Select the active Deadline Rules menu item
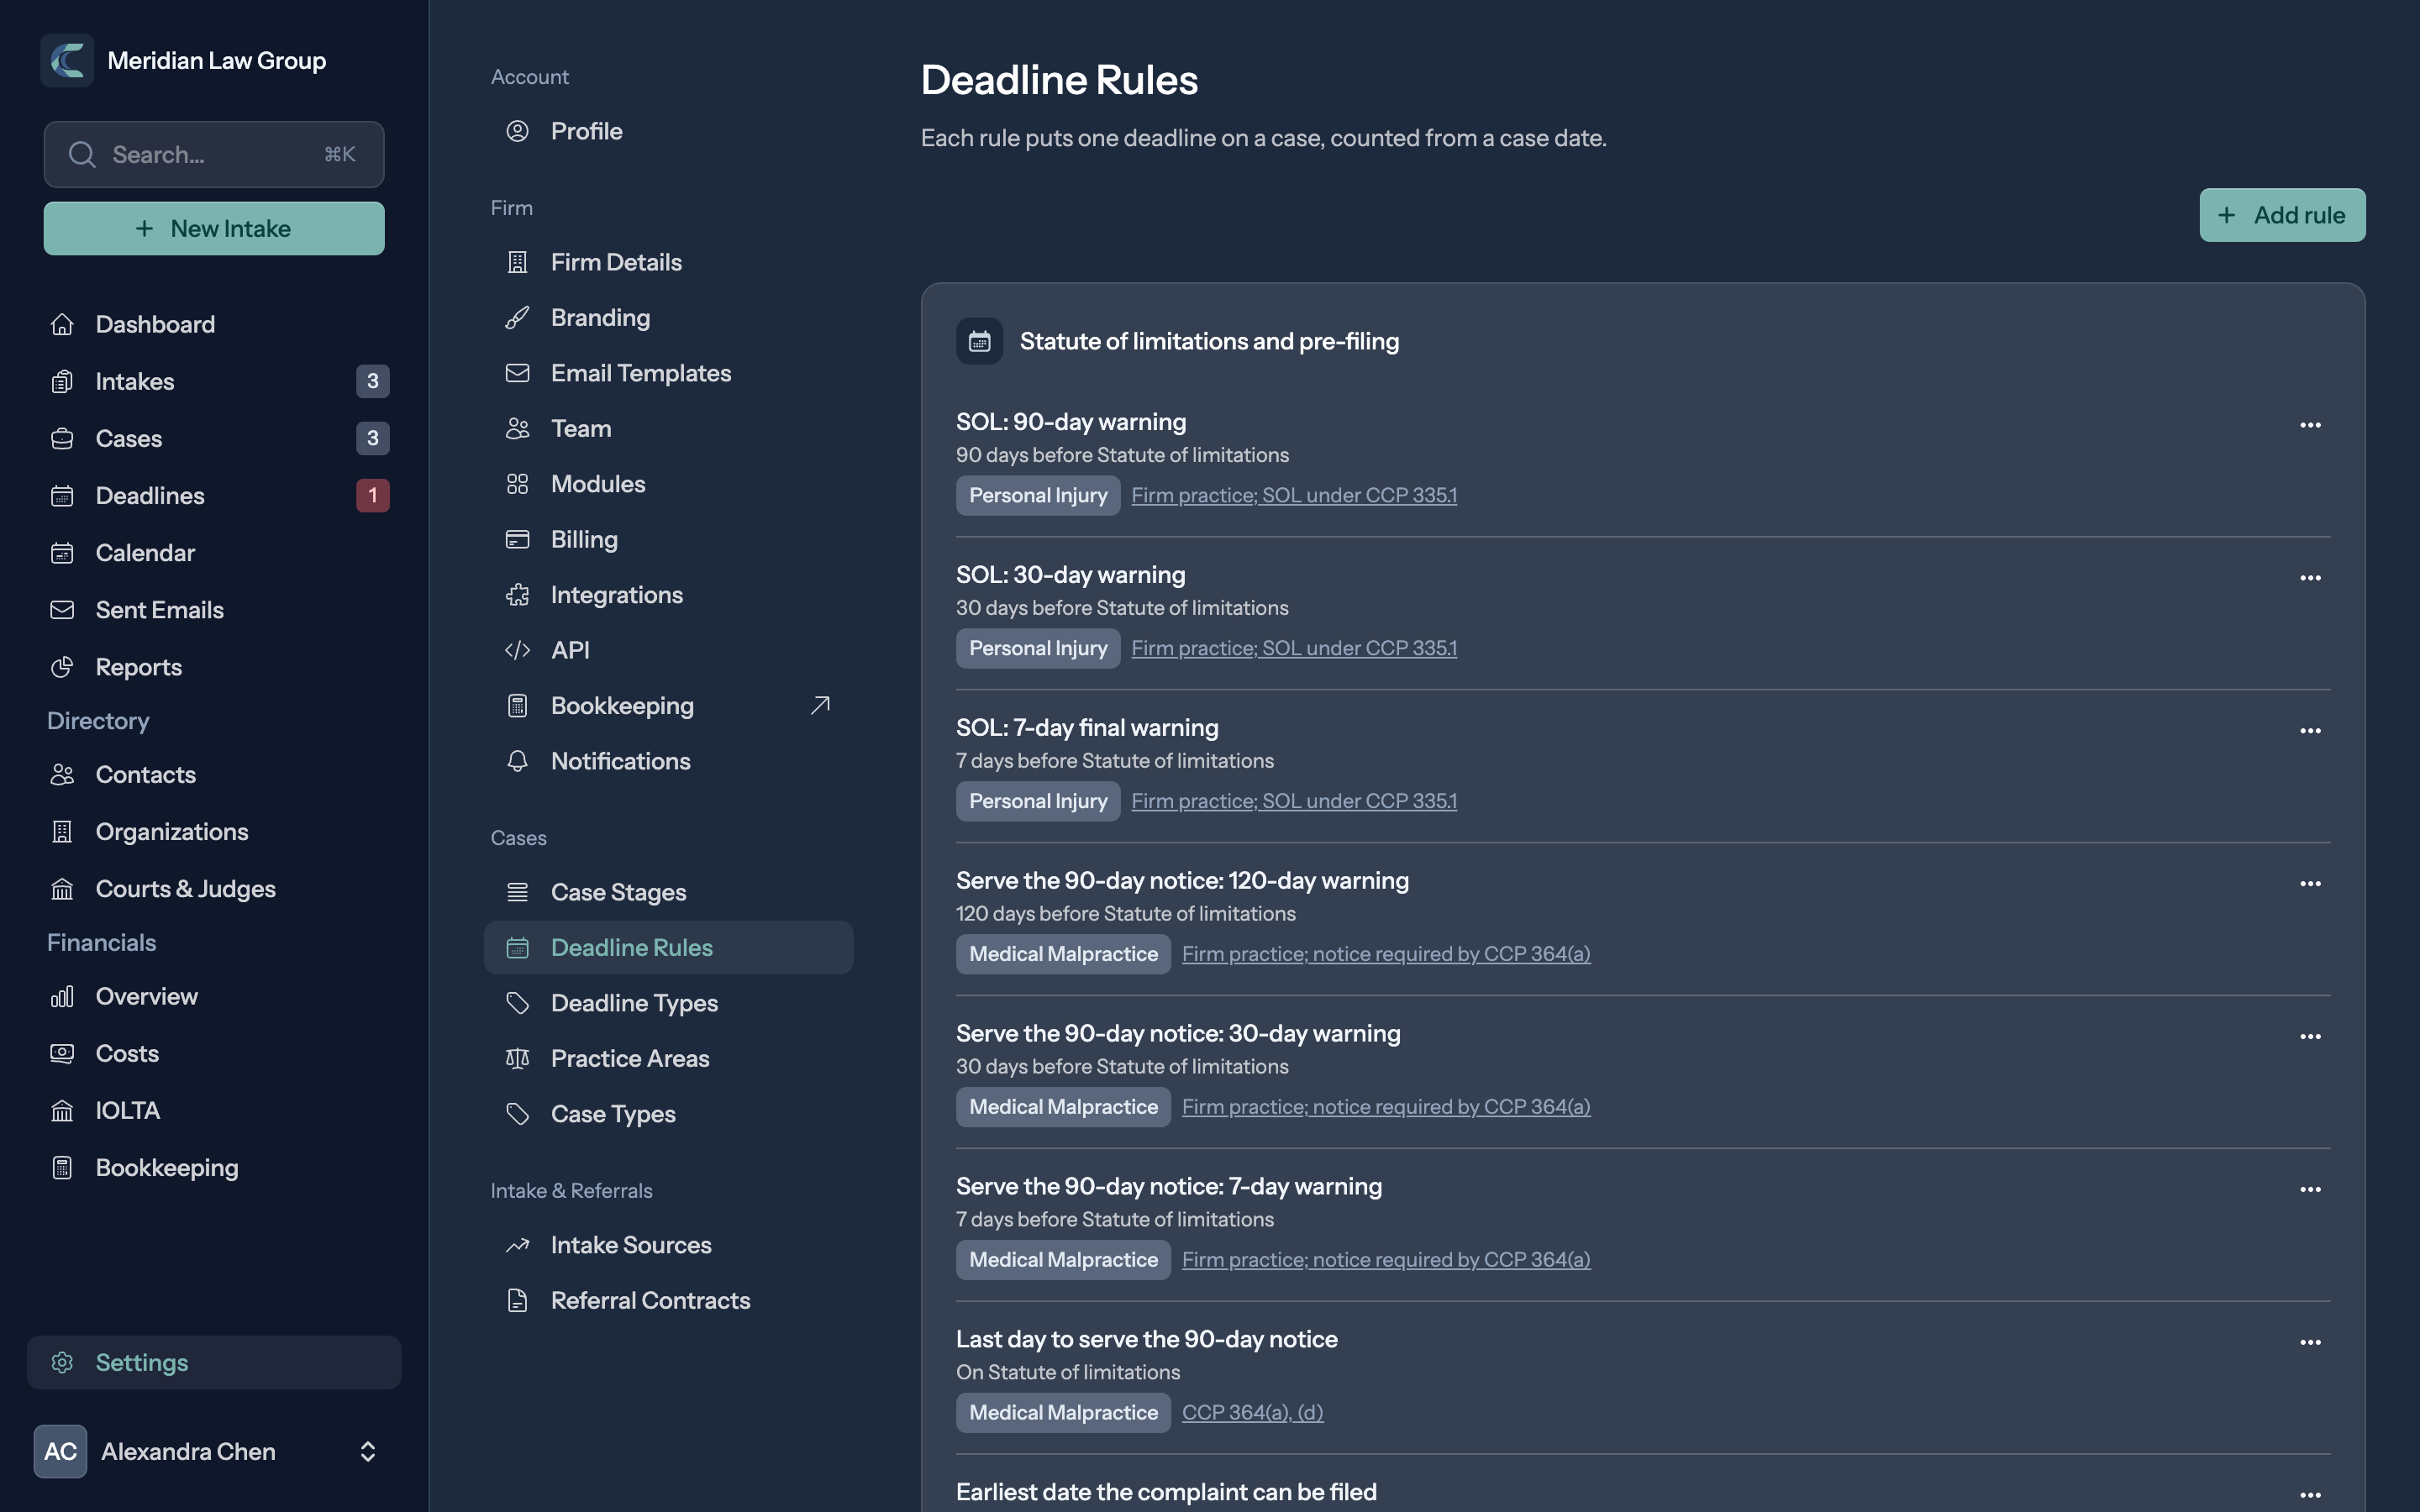The width and height of the screenshot is (2420, 1512). click(668, 947)
